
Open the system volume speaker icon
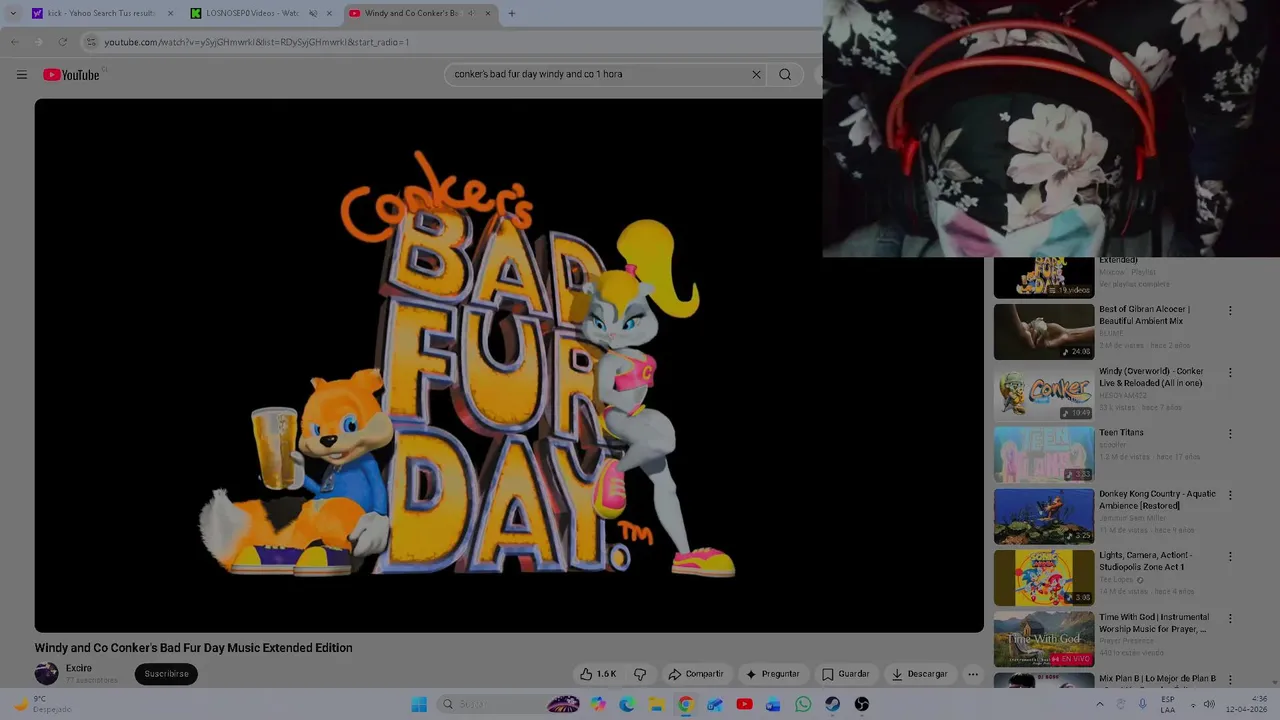[1209, 704]
